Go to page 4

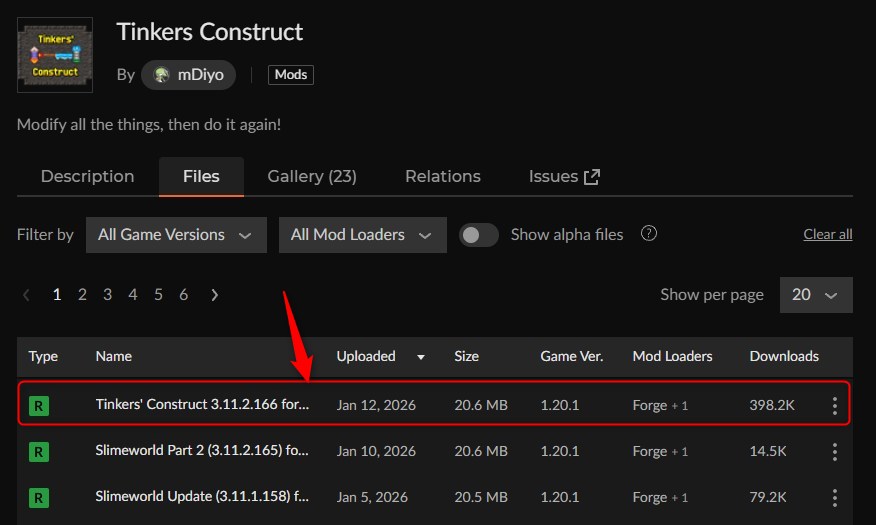tap(132, 295)
